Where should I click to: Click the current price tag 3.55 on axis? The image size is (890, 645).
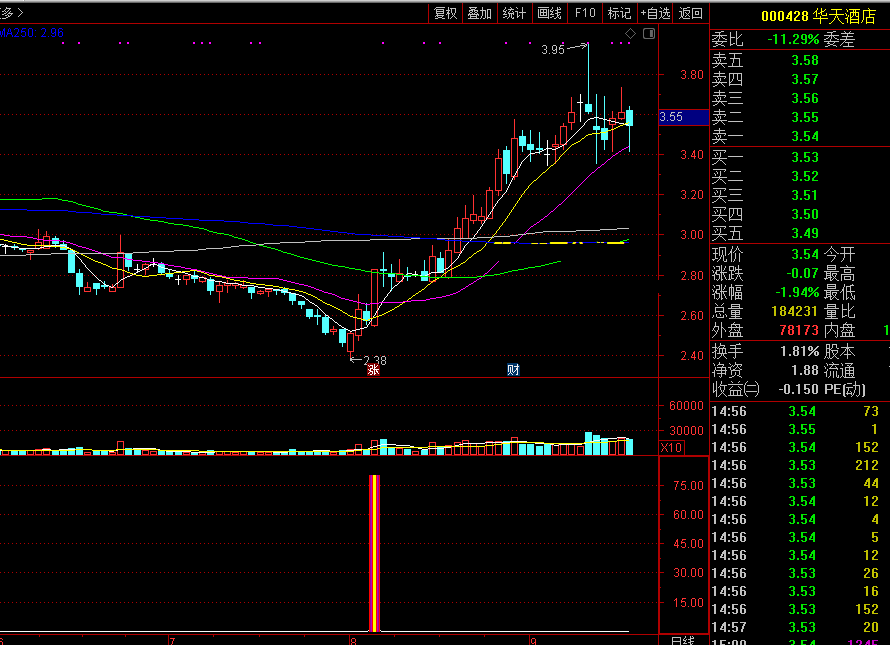[683, 117]
